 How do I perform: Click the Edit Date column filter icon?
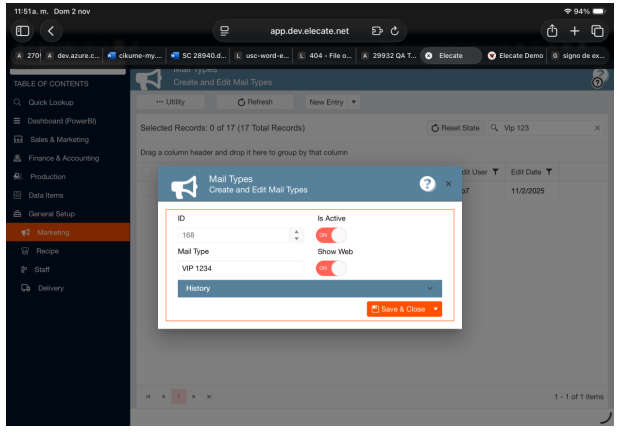[x=549, y=172]
